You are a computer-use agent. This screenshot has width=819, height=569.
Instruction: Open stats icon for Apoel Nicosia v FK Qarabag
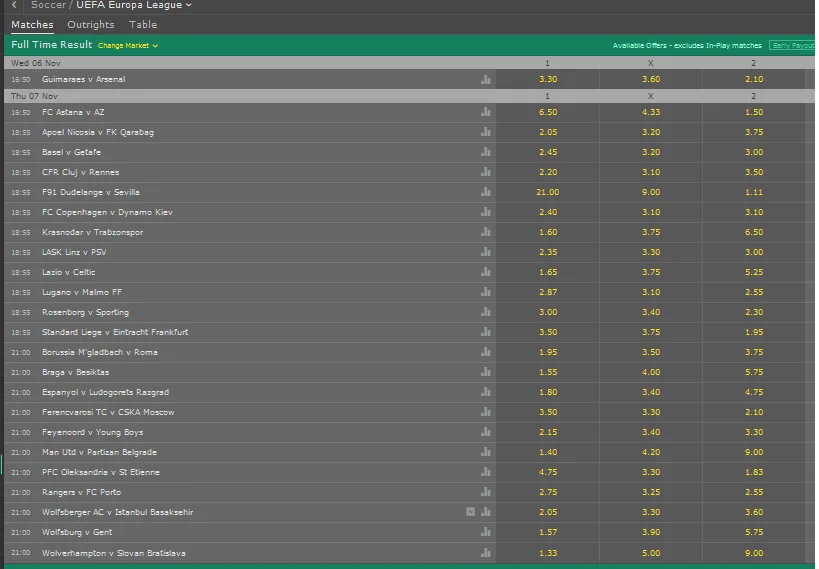486,132
